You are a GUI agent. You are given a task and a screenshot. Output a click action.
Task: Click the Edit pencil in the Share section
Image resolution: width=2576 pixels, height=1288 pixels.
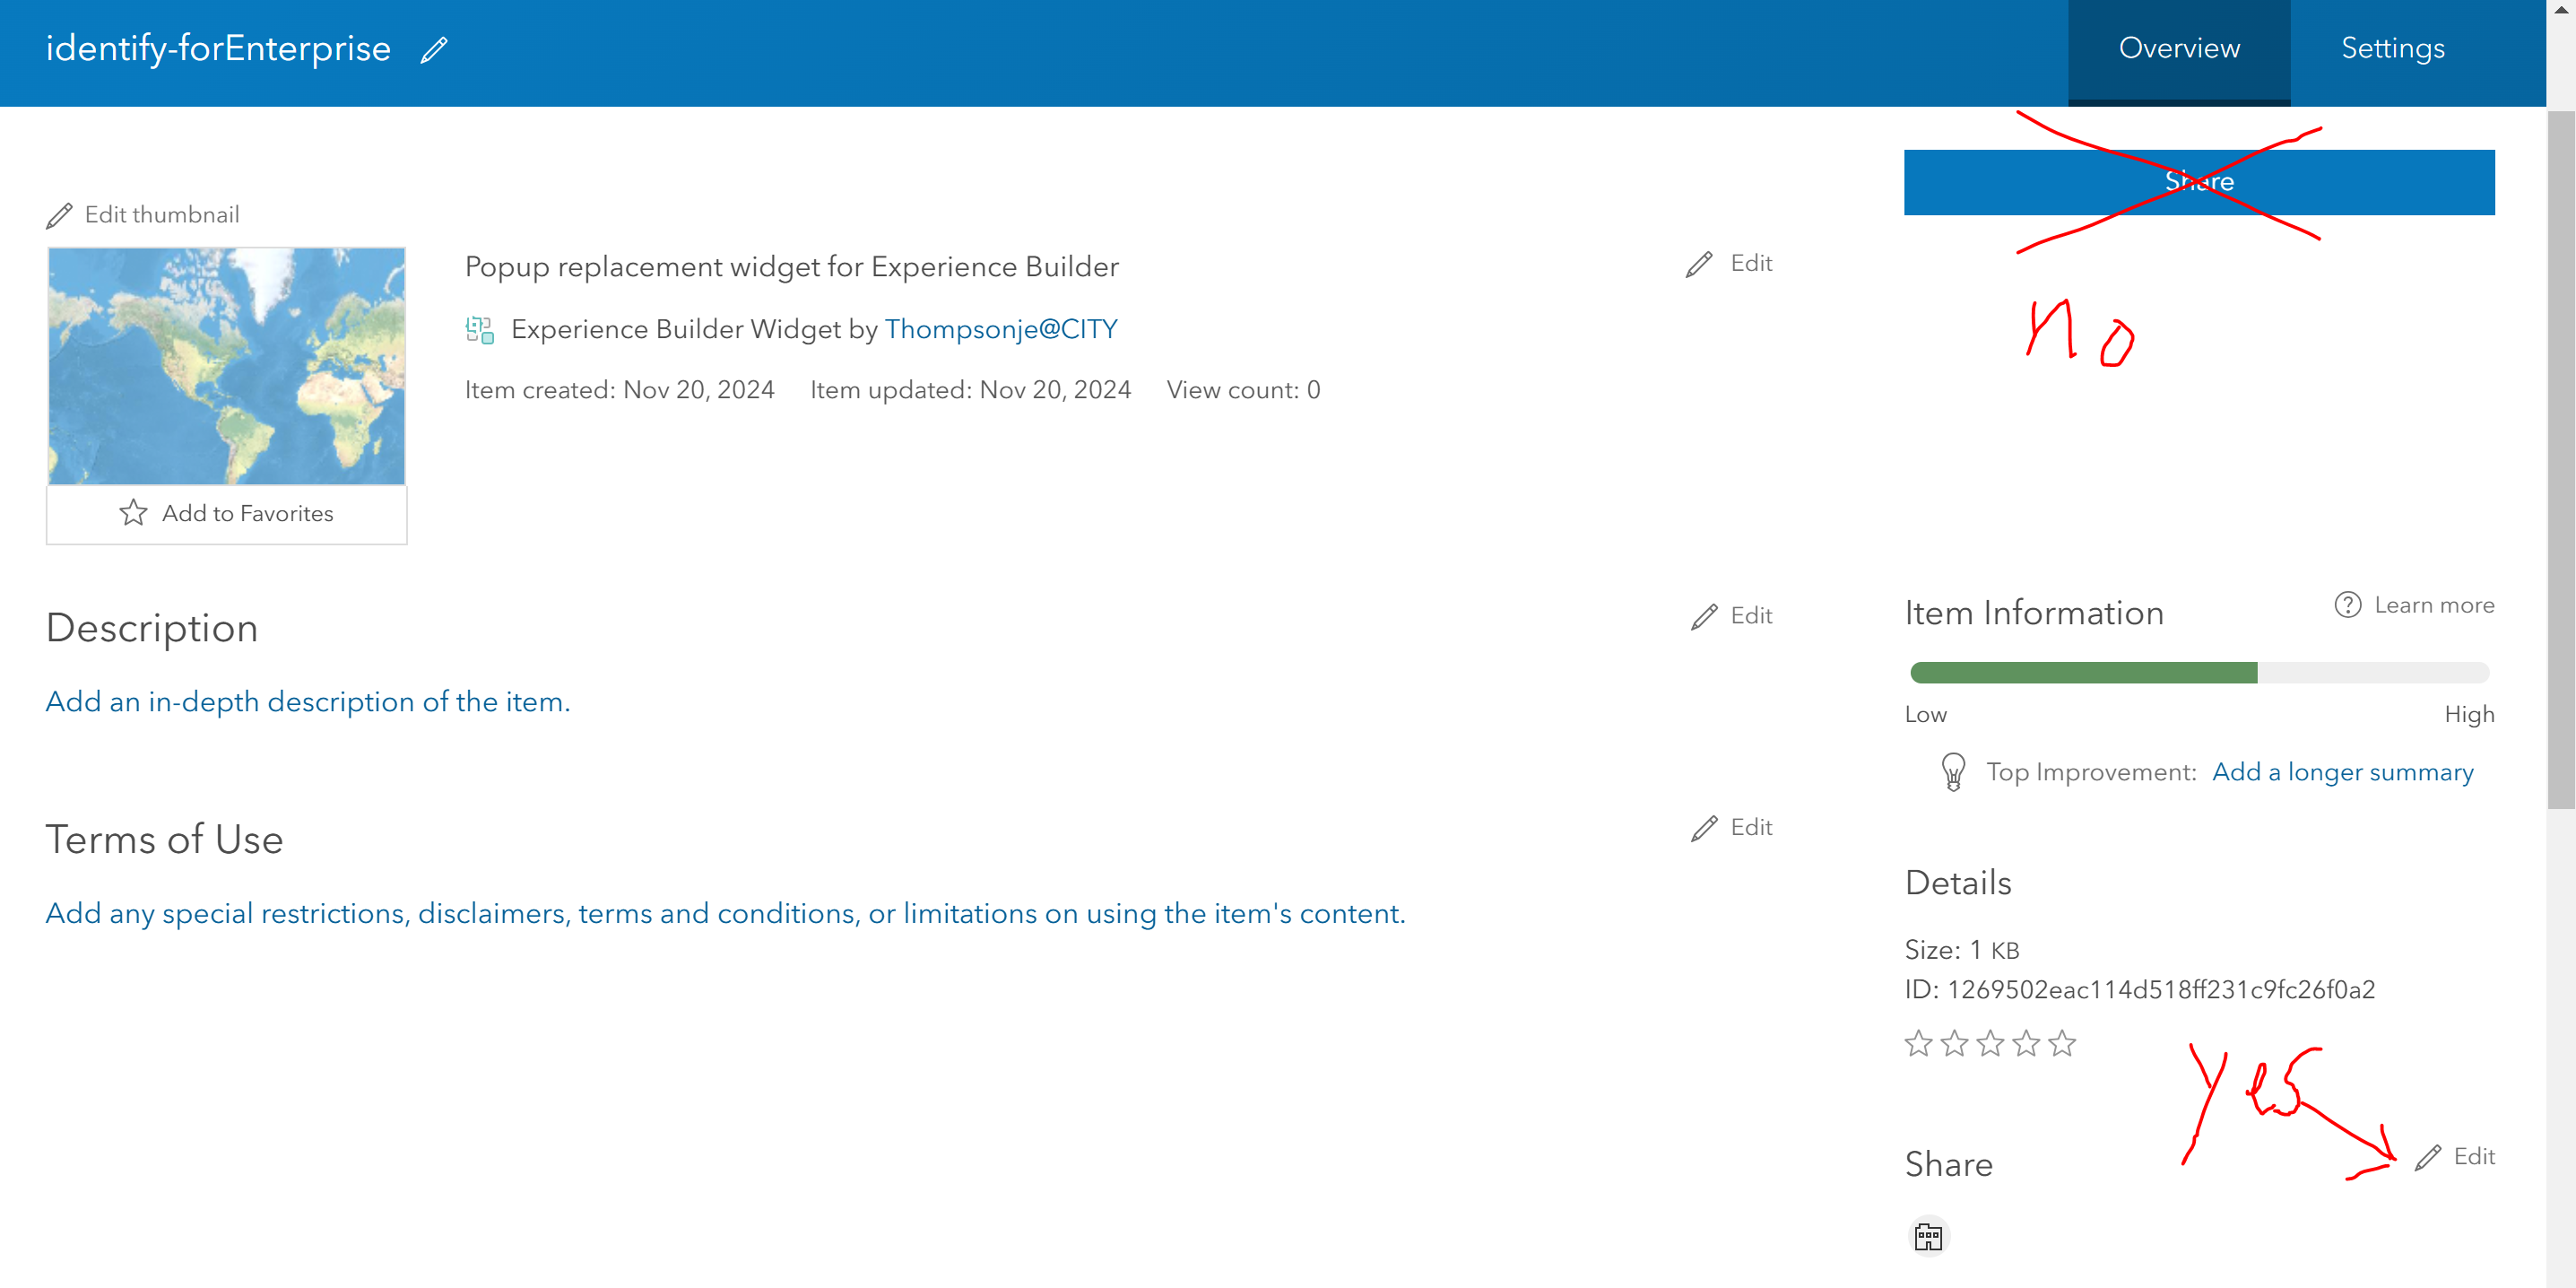point(2427,1157)
